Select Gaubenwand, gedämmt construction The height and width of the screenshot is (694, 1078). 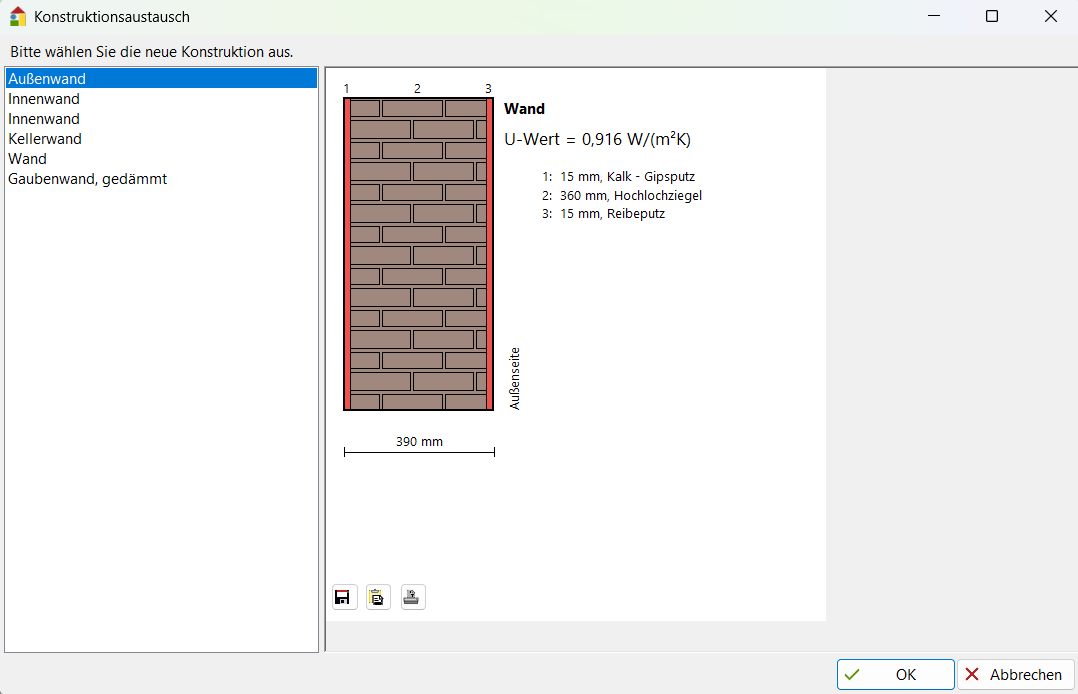pos(88,179)
